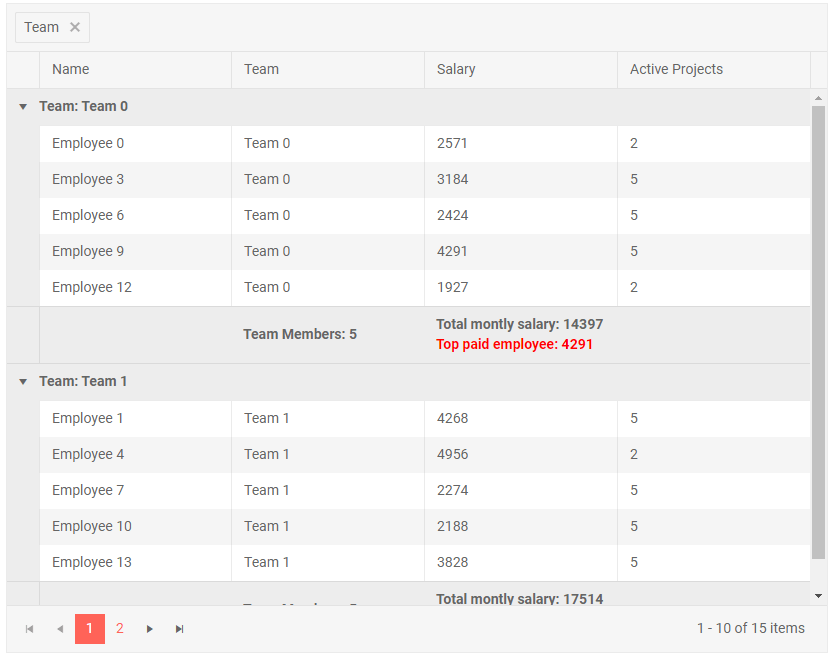838x661 pixels.
Task: Remove the Team grouping chip
Action: (x=75, y=27)
